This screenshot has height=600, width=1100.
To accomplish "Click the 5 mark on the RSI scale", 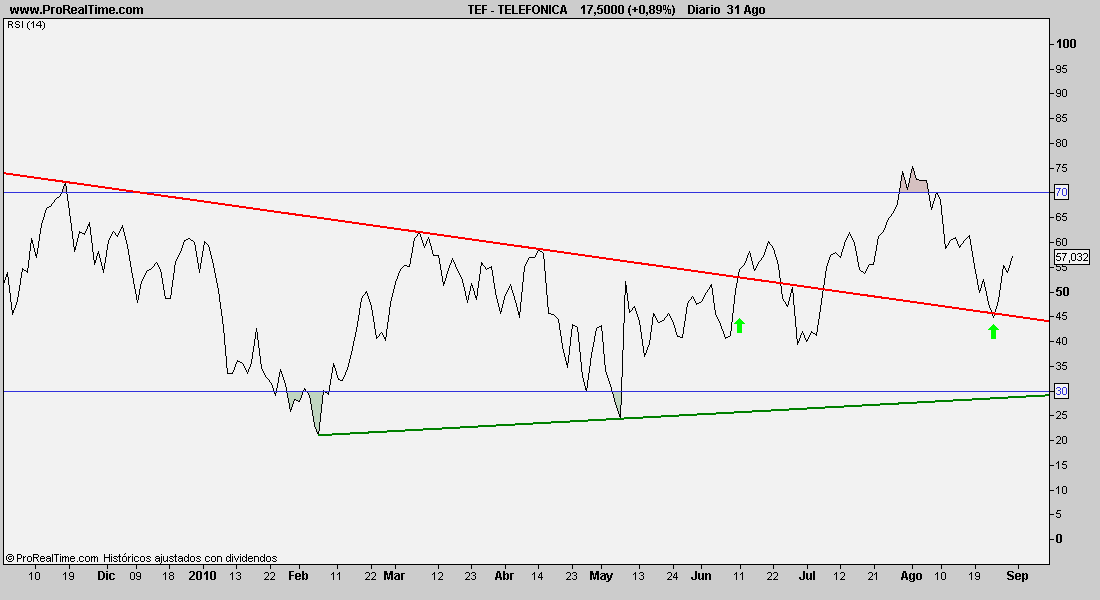I will [x=1059, y=514].
